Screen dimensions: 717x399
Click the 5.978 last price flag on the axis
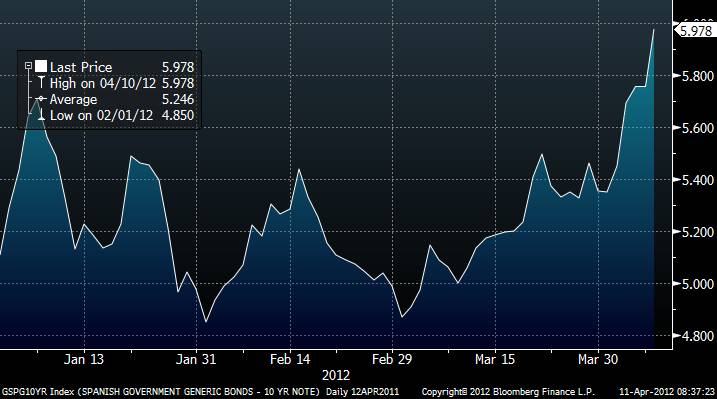(696, 31)
